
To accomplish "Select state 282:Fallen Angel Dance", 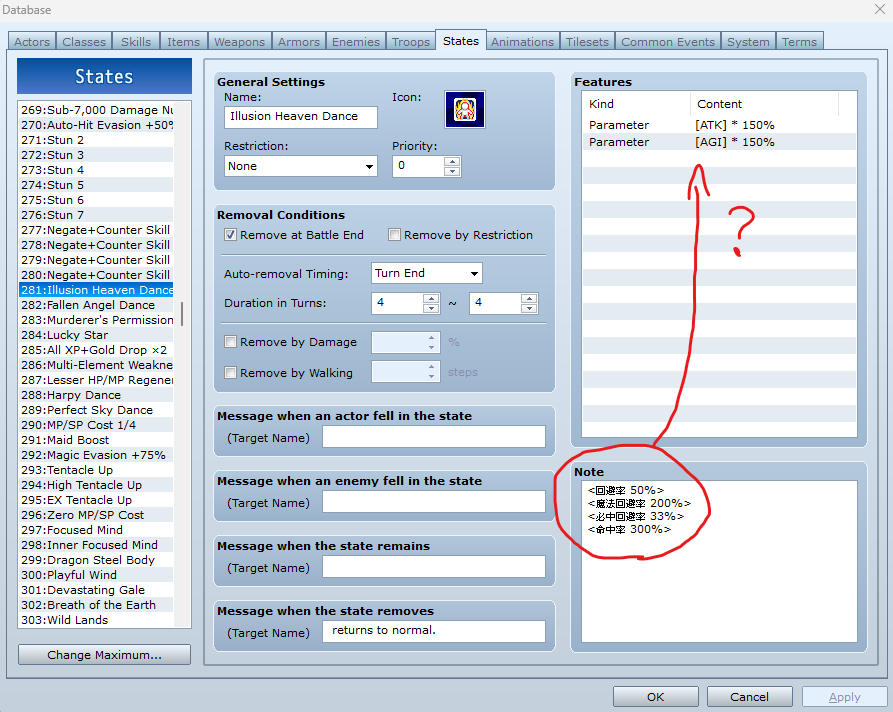I will tap(96, 305).
